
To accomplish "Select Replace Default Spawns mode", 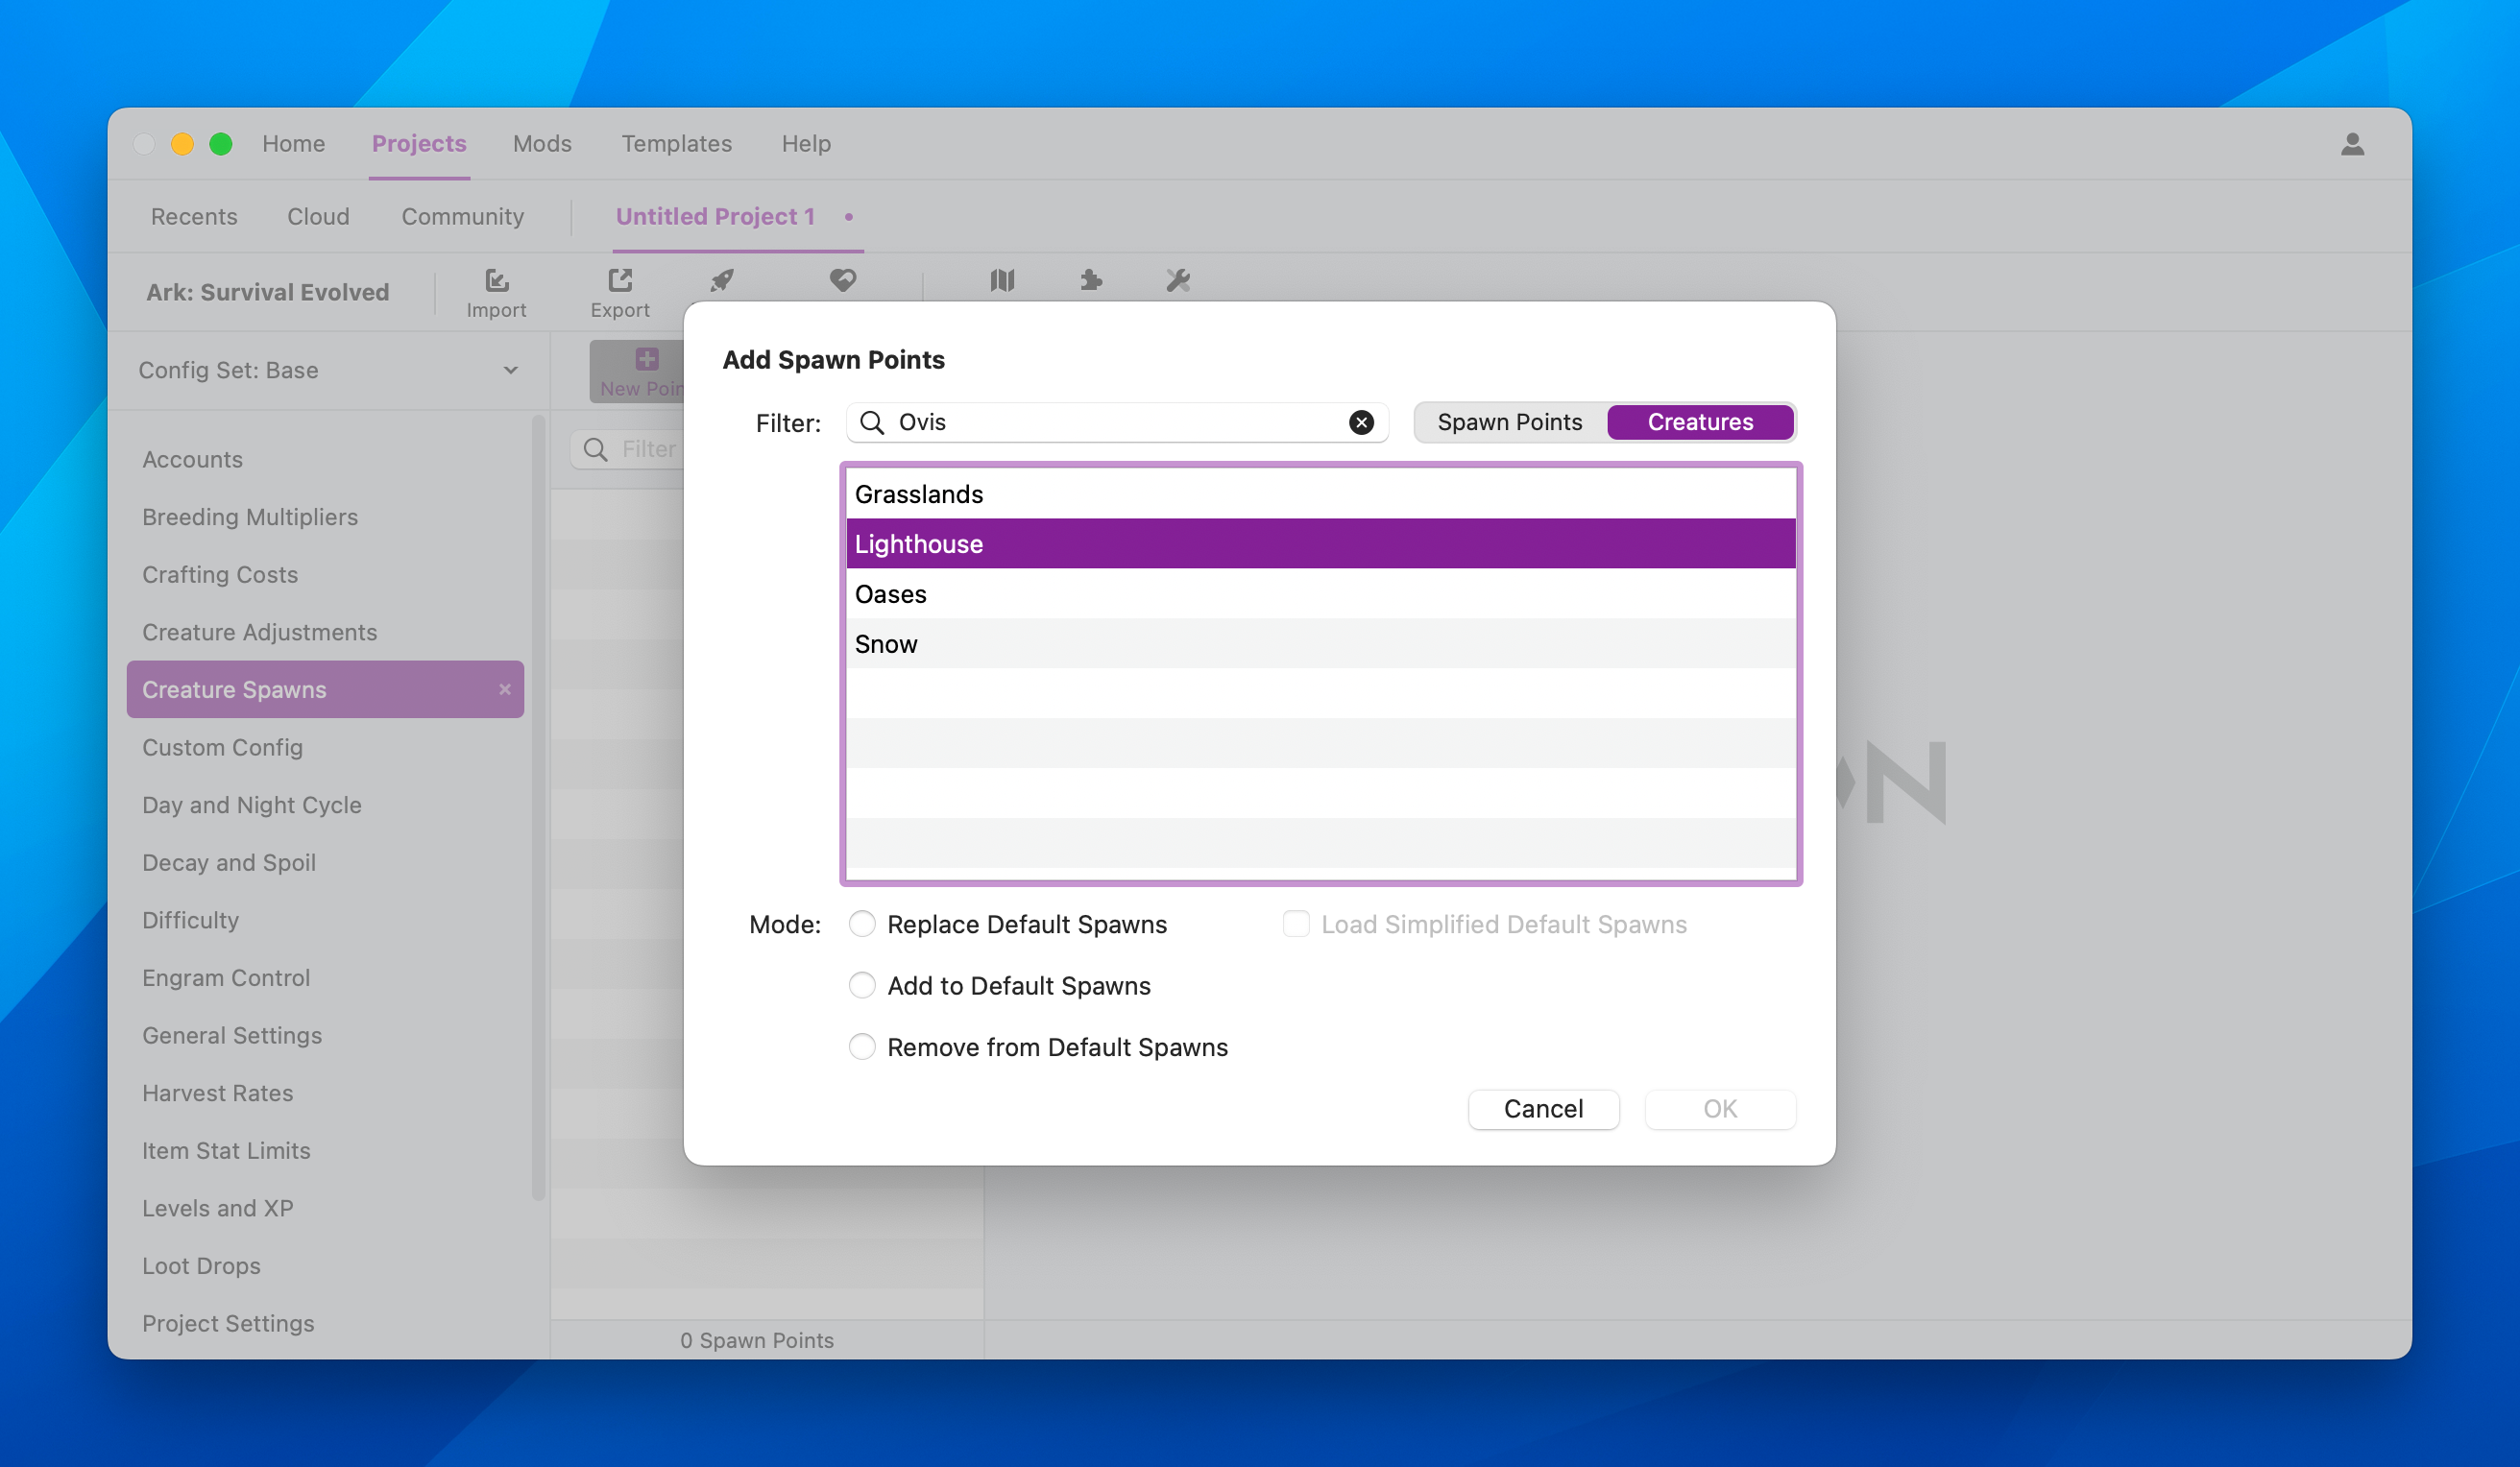I will 862,924.
